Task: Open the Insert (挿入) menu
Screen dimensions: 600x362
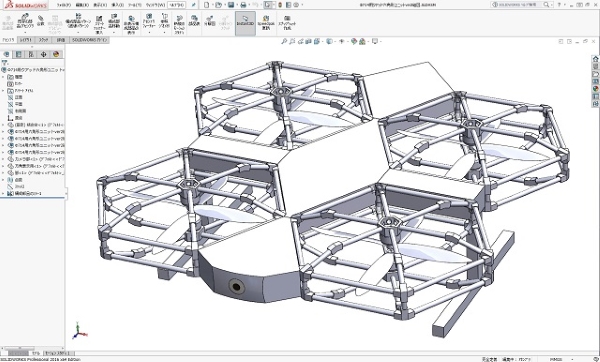Action: (117, 5)
